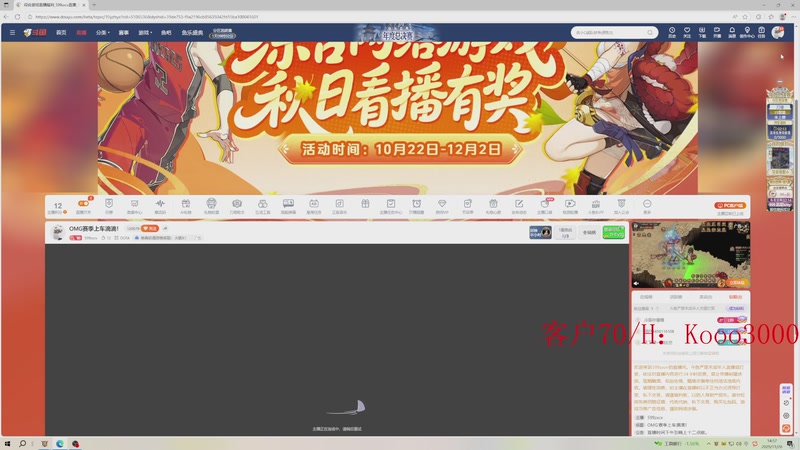Open the shield icon in streamer toolbar

(x=109, y=206)
